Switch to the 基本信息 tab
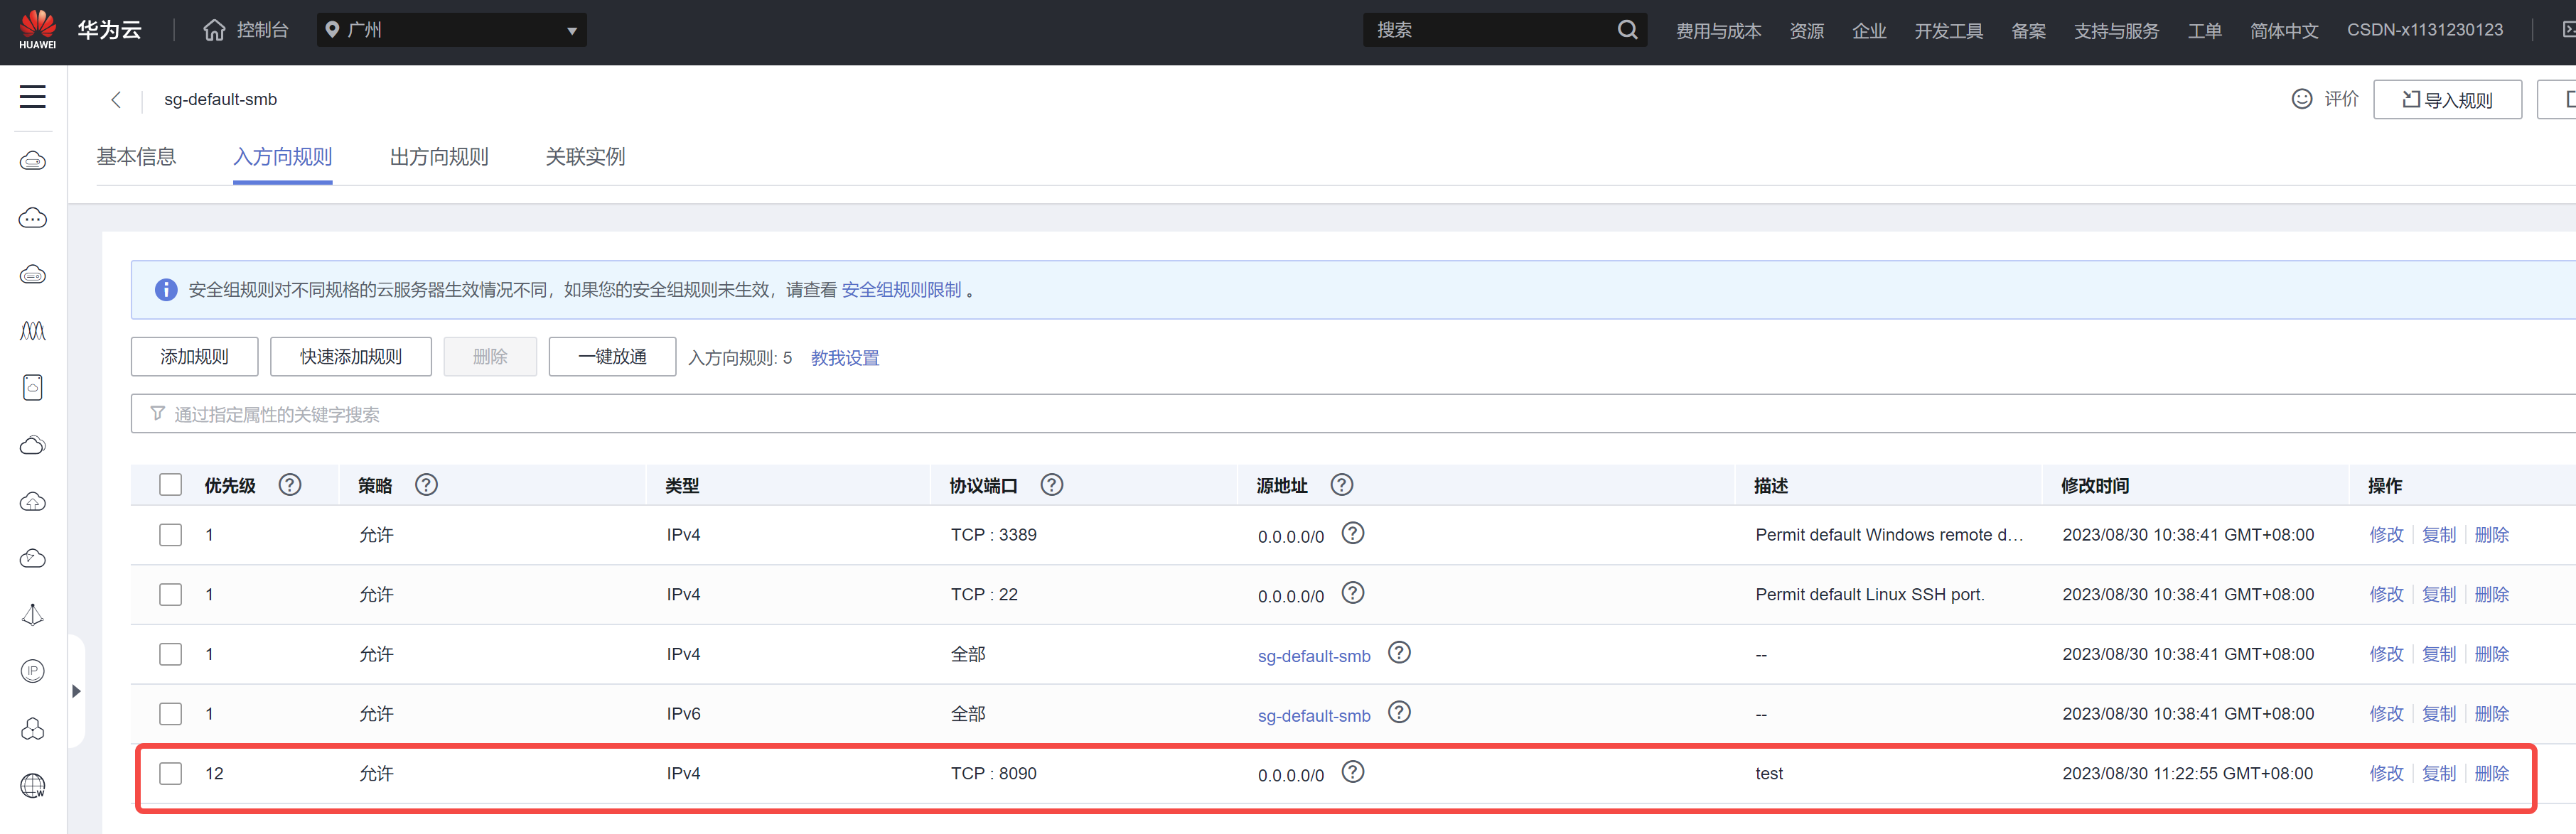The height and width of the screenshot is (834, 2576). [136, 157]
